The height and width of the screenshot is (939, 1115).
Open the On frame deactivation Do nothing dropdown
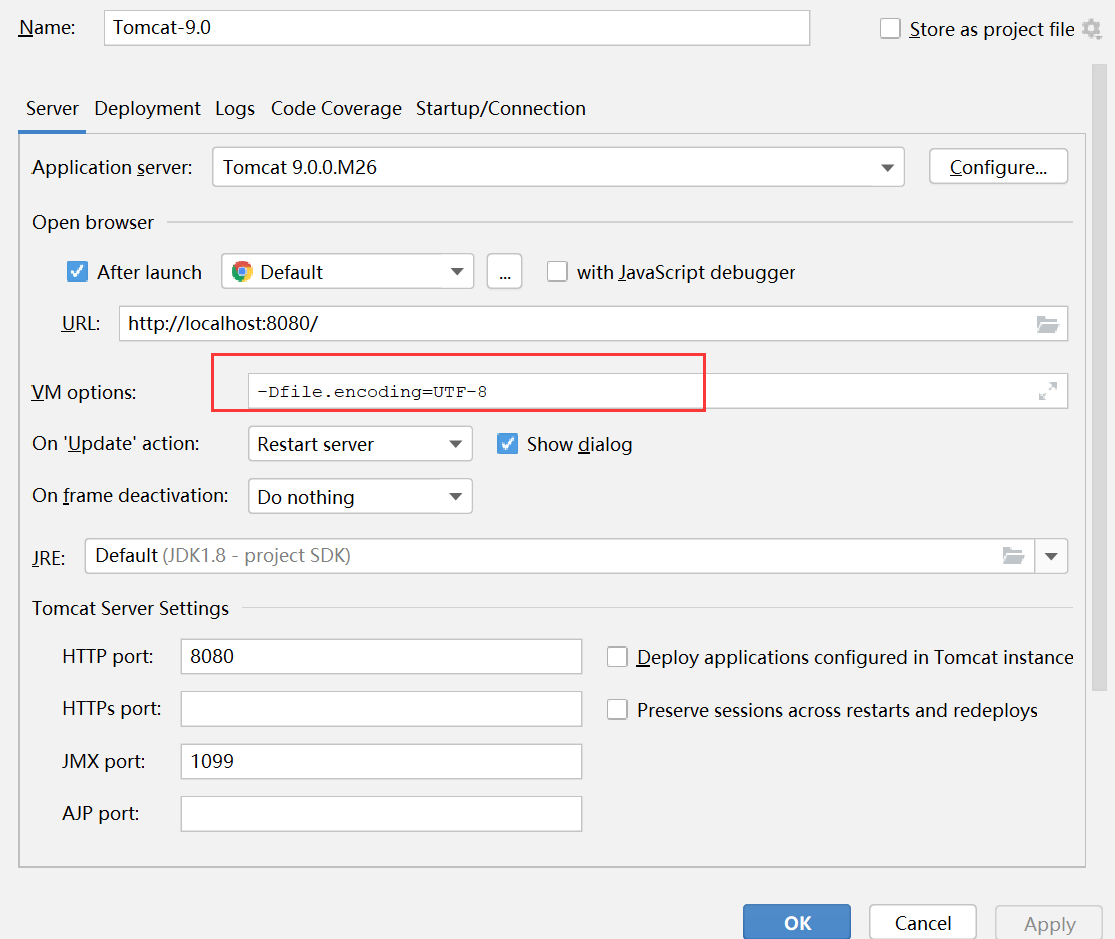360,497
